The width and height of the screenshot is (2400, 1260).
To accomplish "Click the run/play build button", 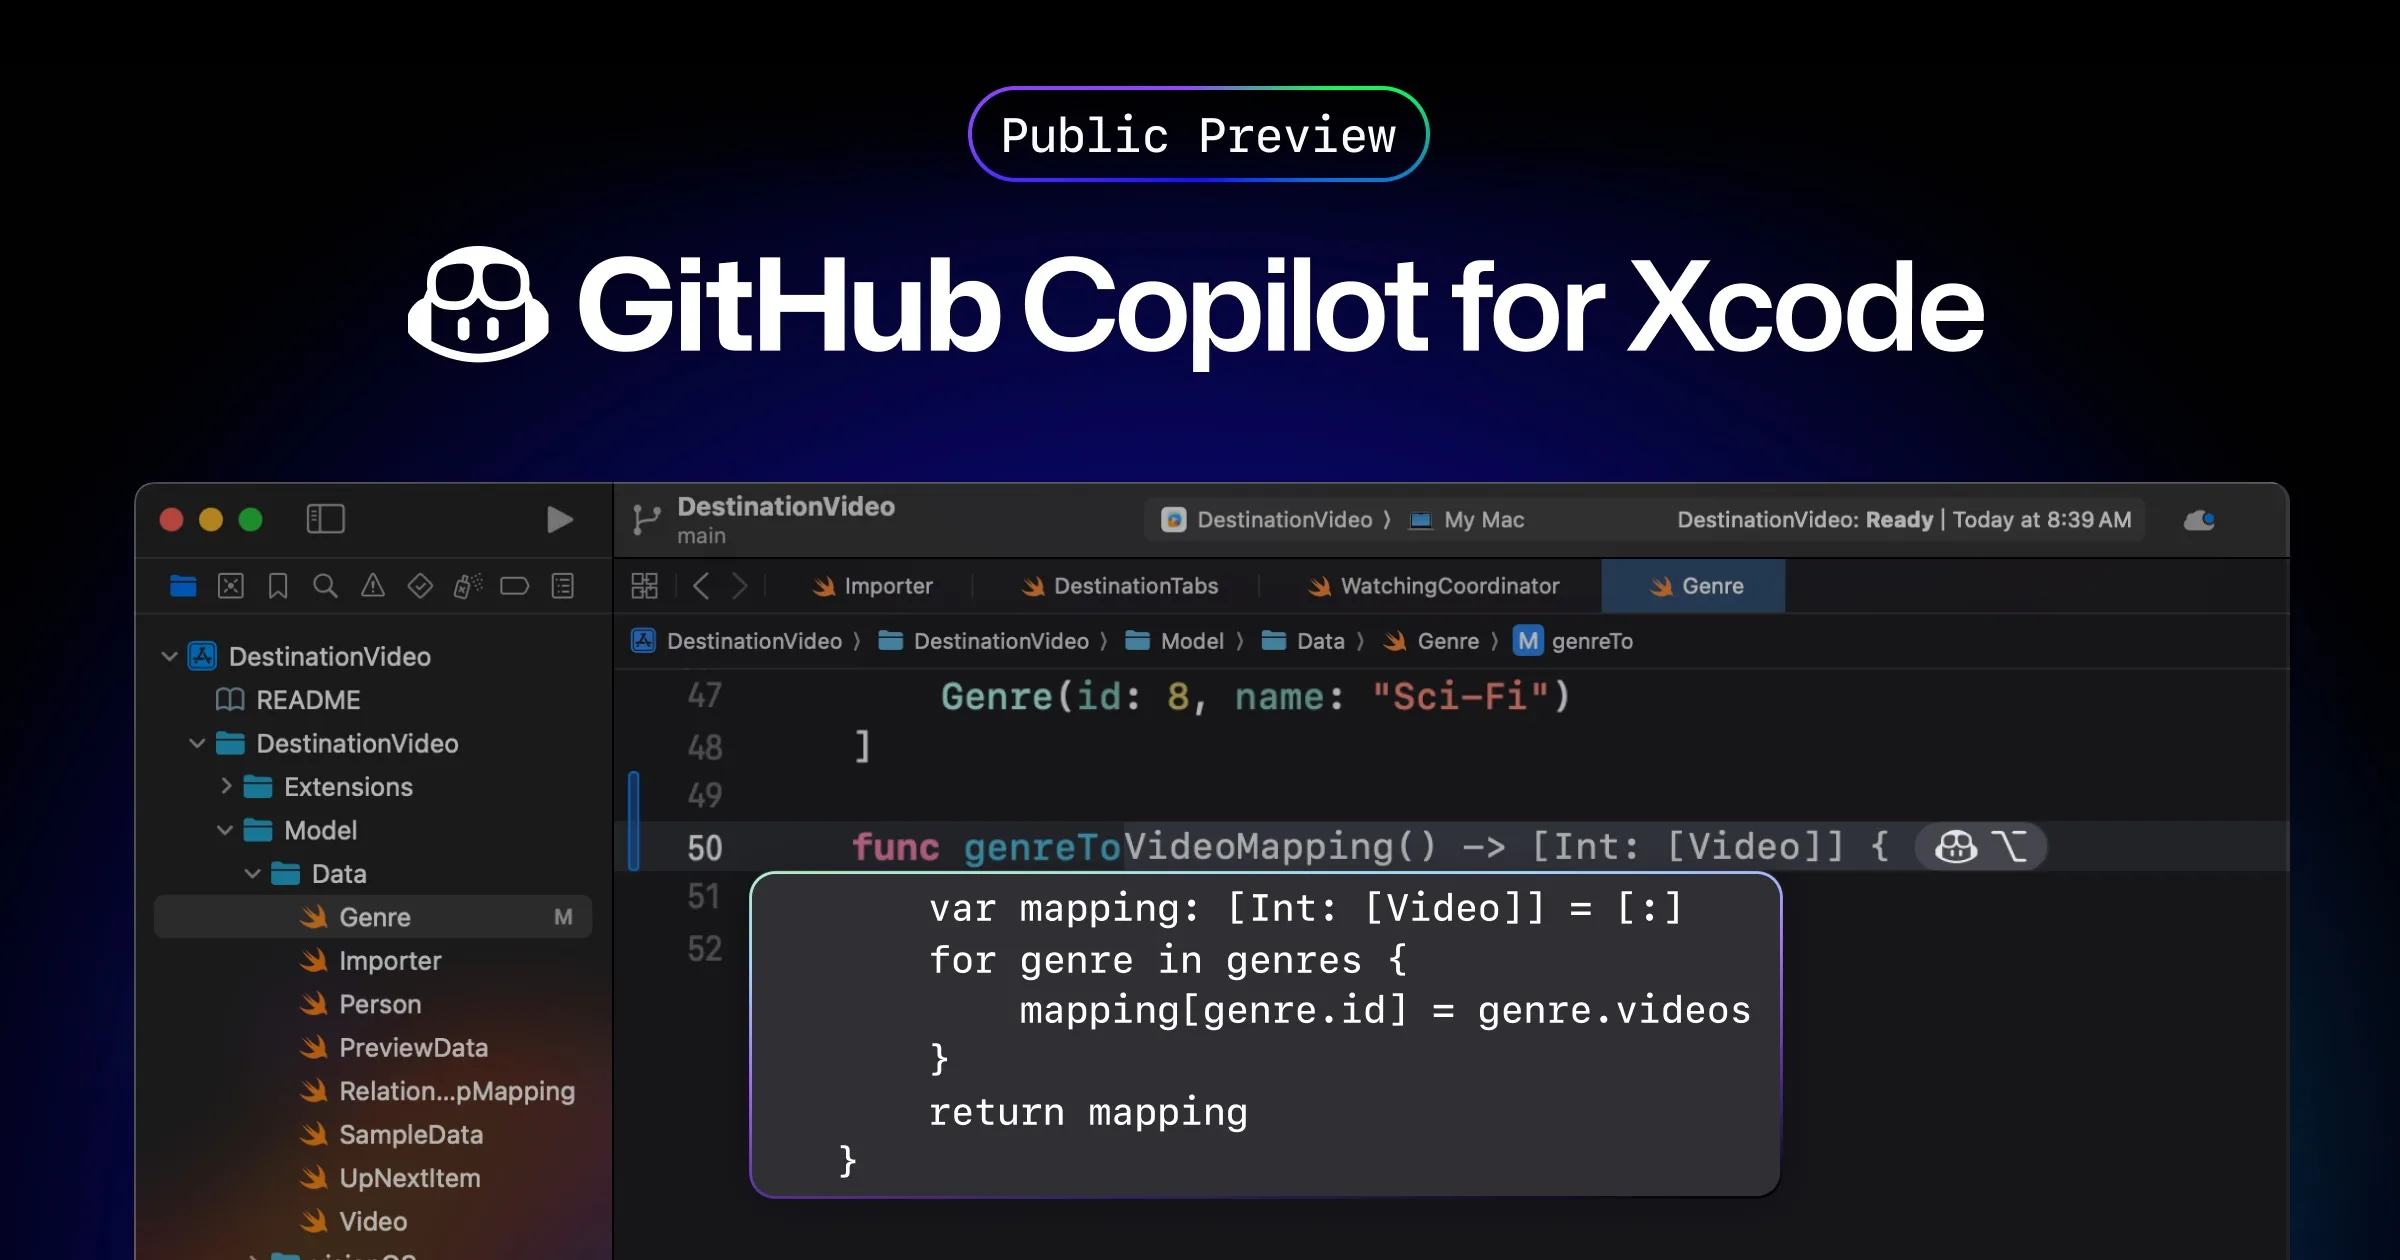I will [x=559, y=519].
